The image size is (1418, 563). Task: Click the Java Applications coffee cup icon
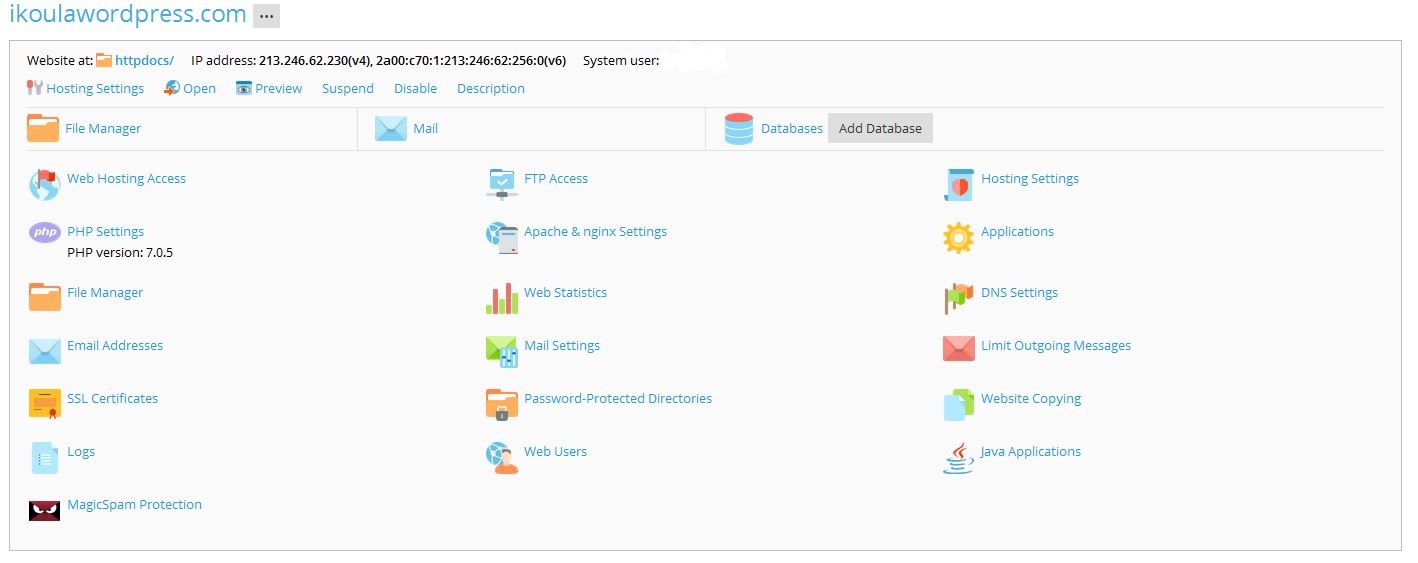[x=958, y=457]
